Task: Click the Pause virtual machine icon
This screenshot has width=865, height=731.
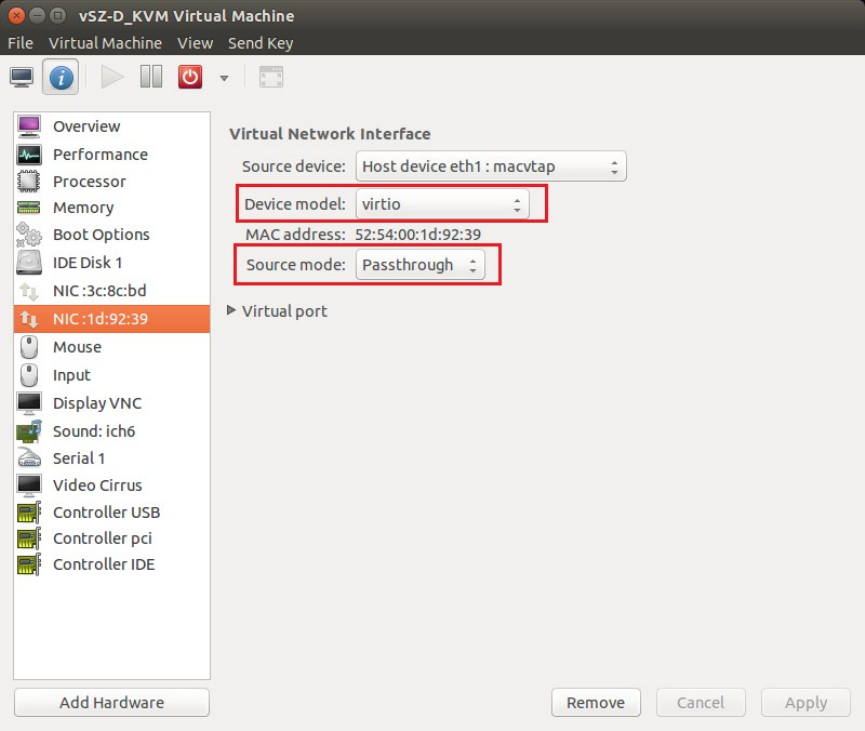Action: pos(151,77)
